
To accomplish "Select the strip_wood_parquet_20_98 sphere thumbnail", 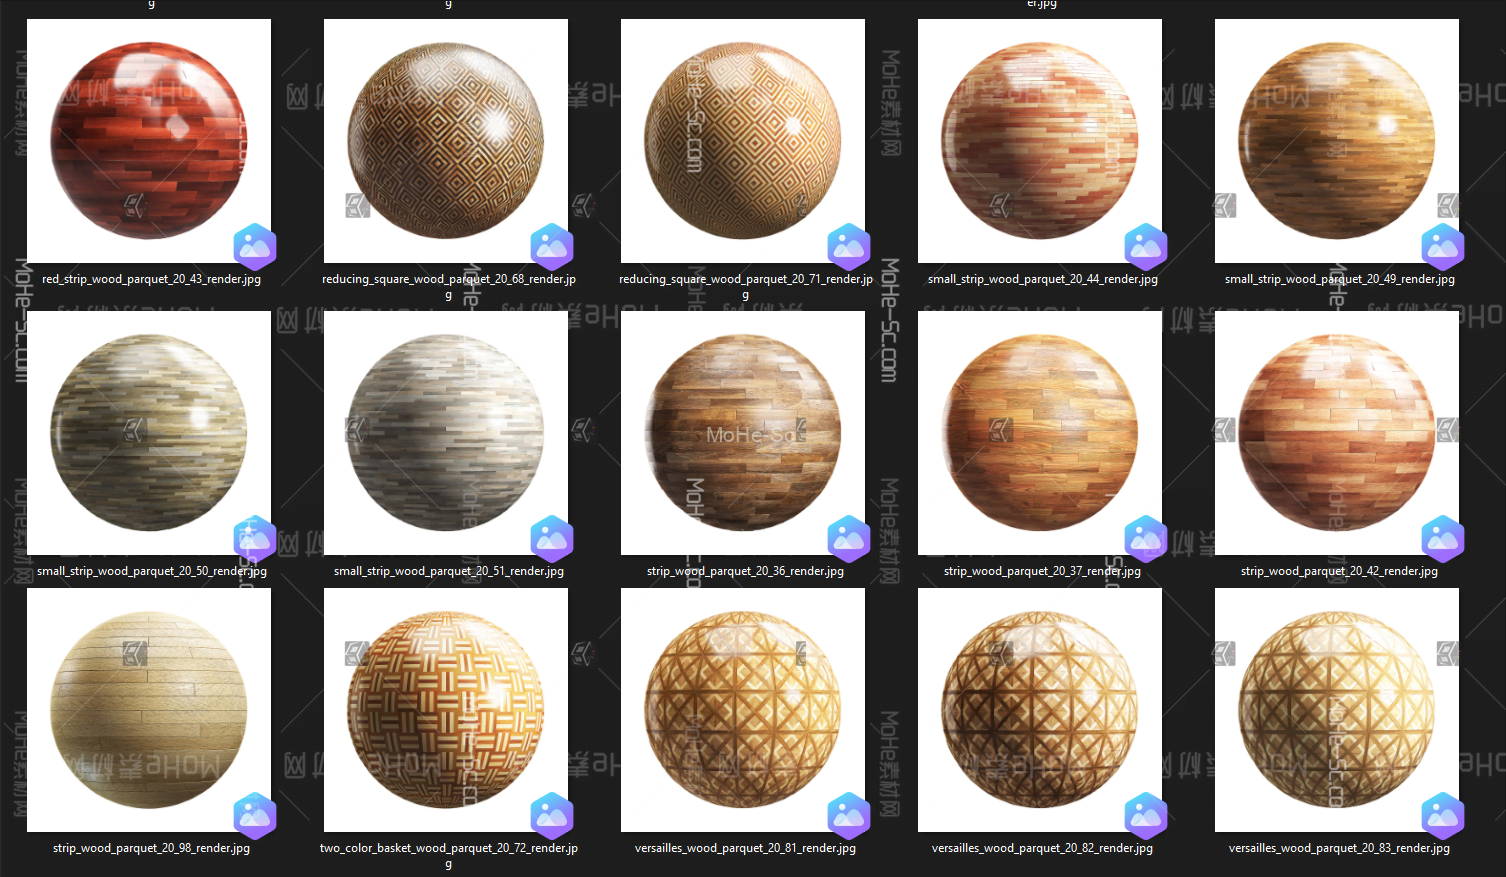I will click(x=149, y=710).
